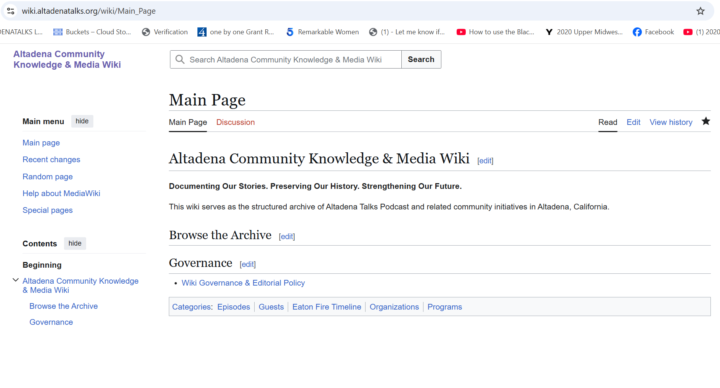The width and height of the screenshot is (720, 388).
Task: Open the Verification bookmark
Action: 165,32
